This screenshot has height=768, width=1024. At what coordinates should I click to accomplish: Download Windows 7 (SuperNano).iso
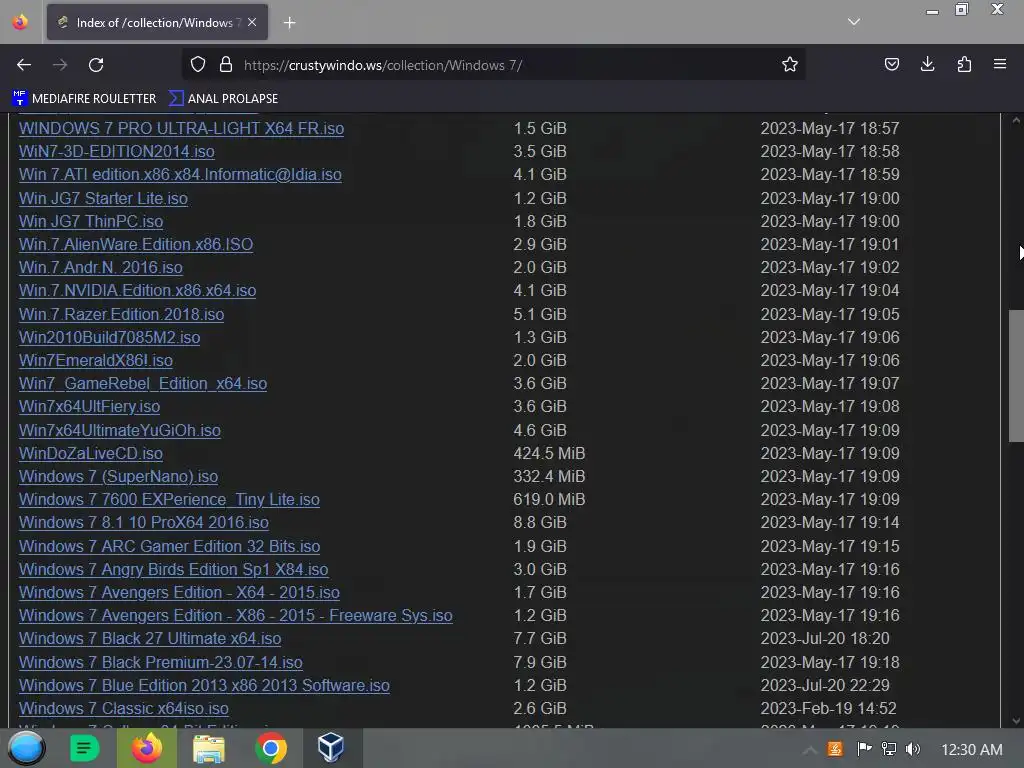118,476
